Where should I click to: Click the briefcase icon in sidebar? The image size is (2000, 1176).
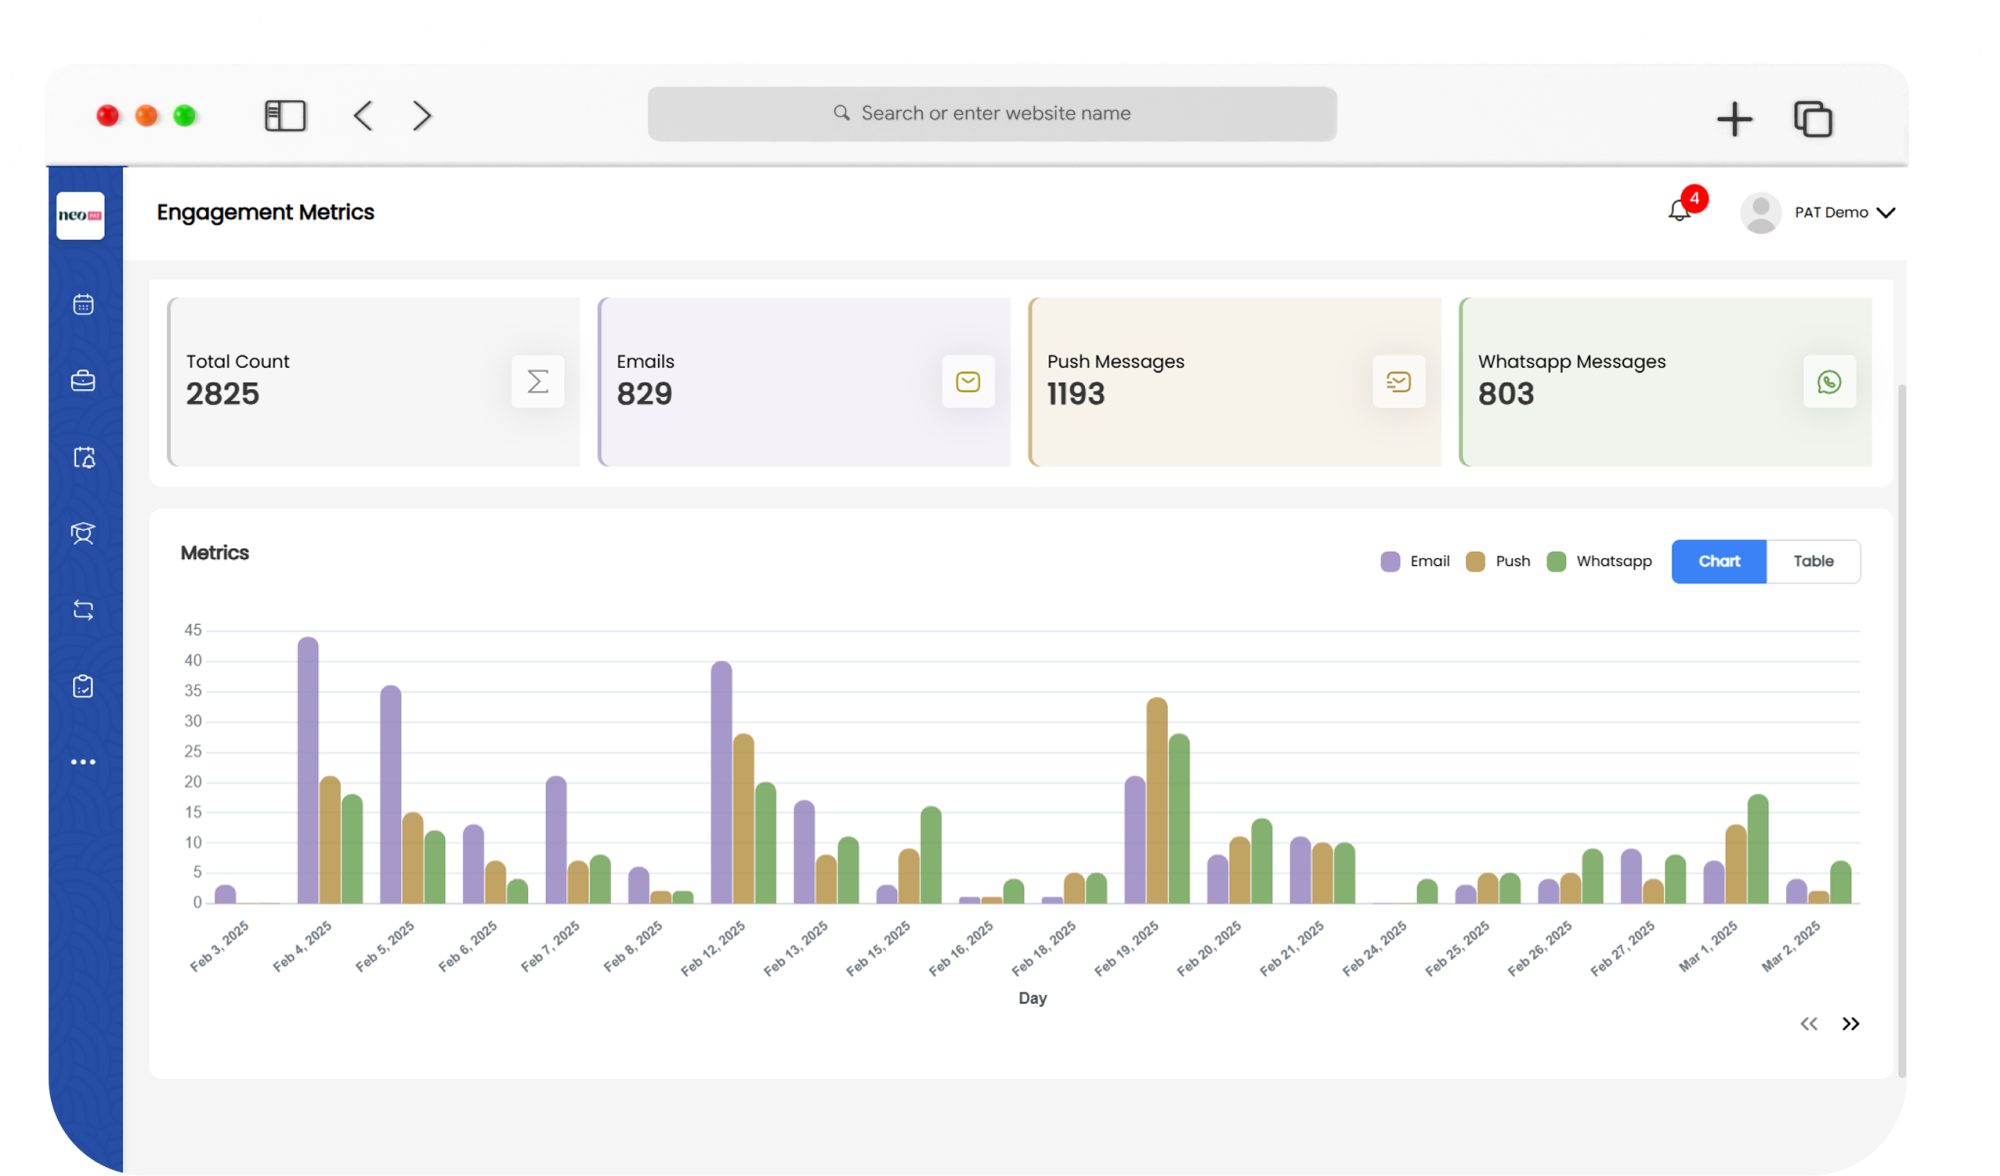click(83, 381)
